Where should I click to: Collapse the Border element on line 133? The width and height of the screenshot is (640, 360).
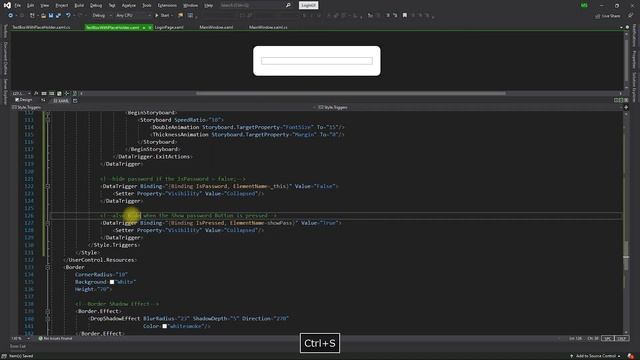(x=48, y=267)
